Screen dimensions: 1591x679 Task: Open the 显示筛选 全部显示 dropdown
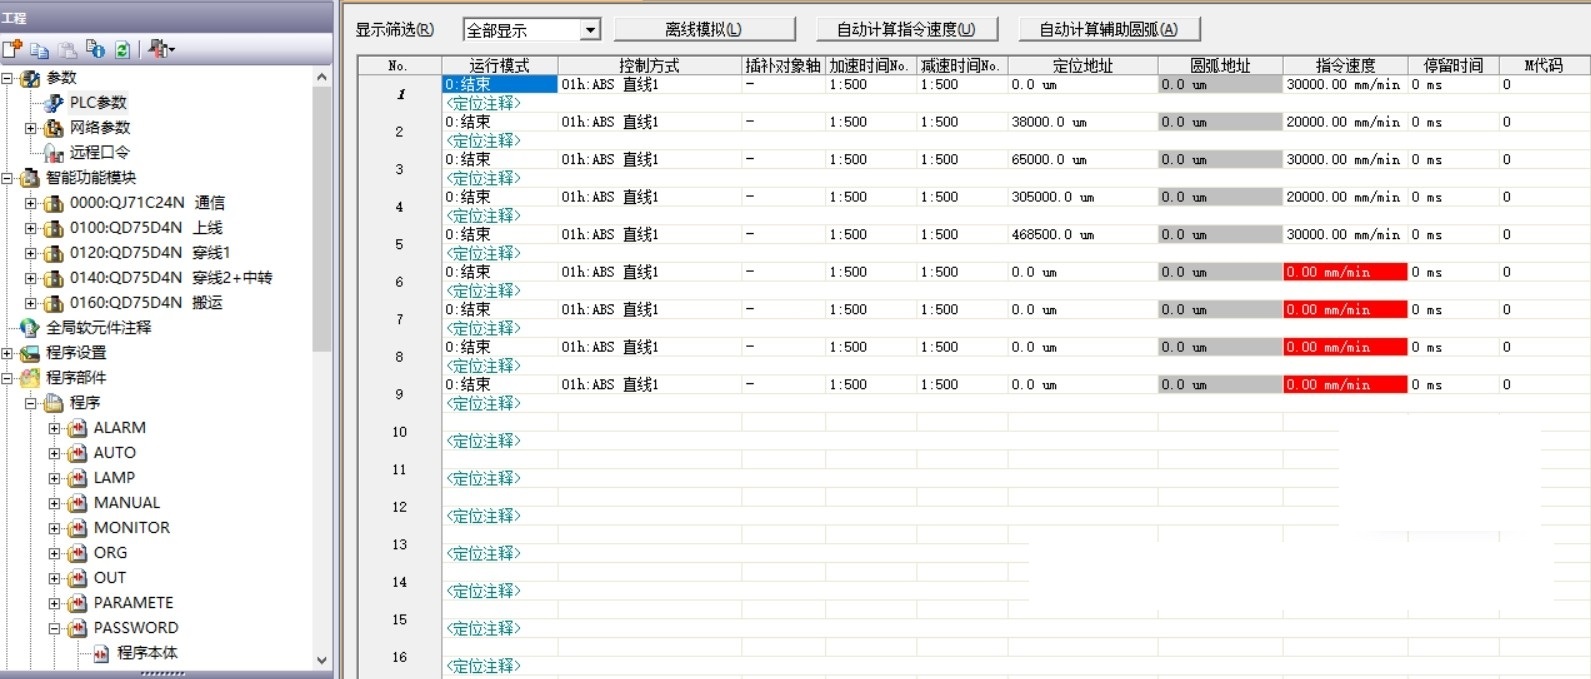(x=590, y=30)
